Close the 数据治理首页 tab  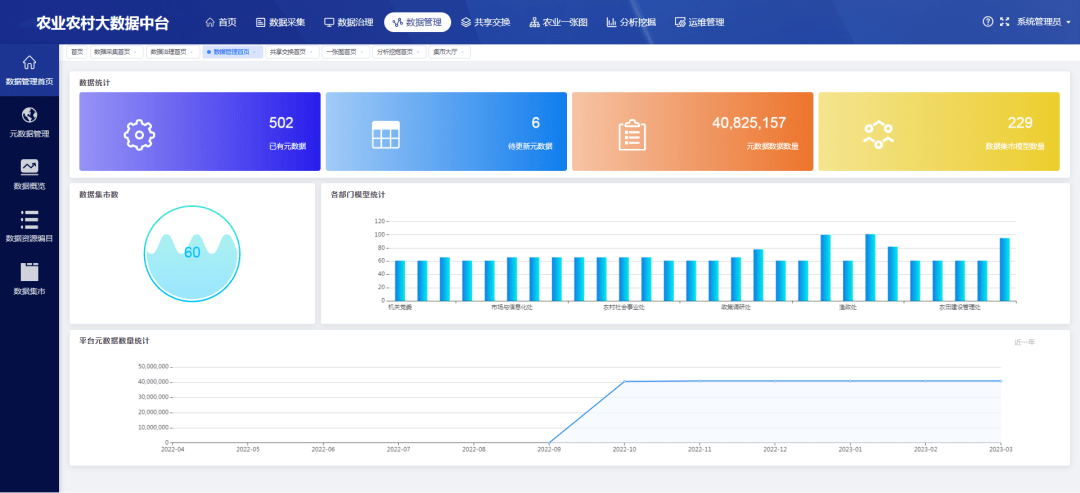(191, 52)
